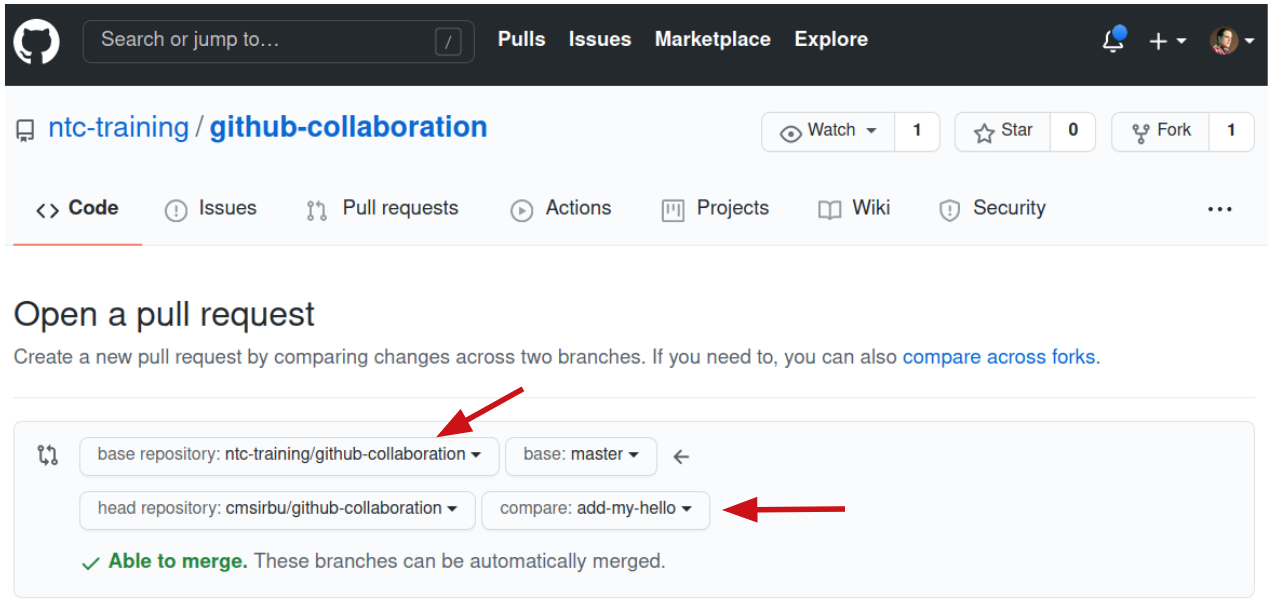The image size is (1272, 608).
Task: Open the notifications bell
Action: click(x=1113, y=41)
